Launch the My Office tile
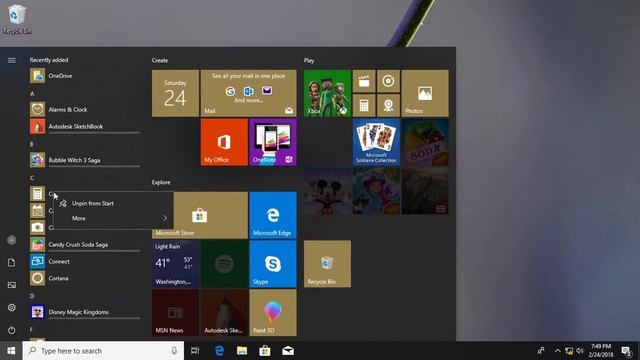Screen dimensions: 640x360 tap(224, 142)
